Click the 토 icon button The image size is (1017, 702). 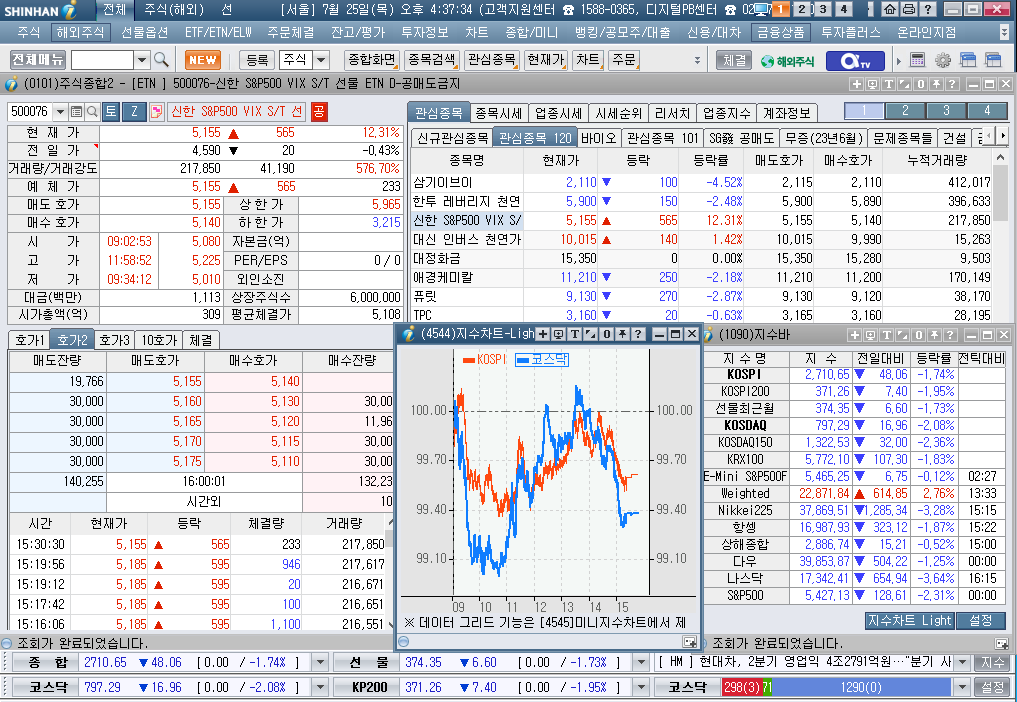pos(111,112)
